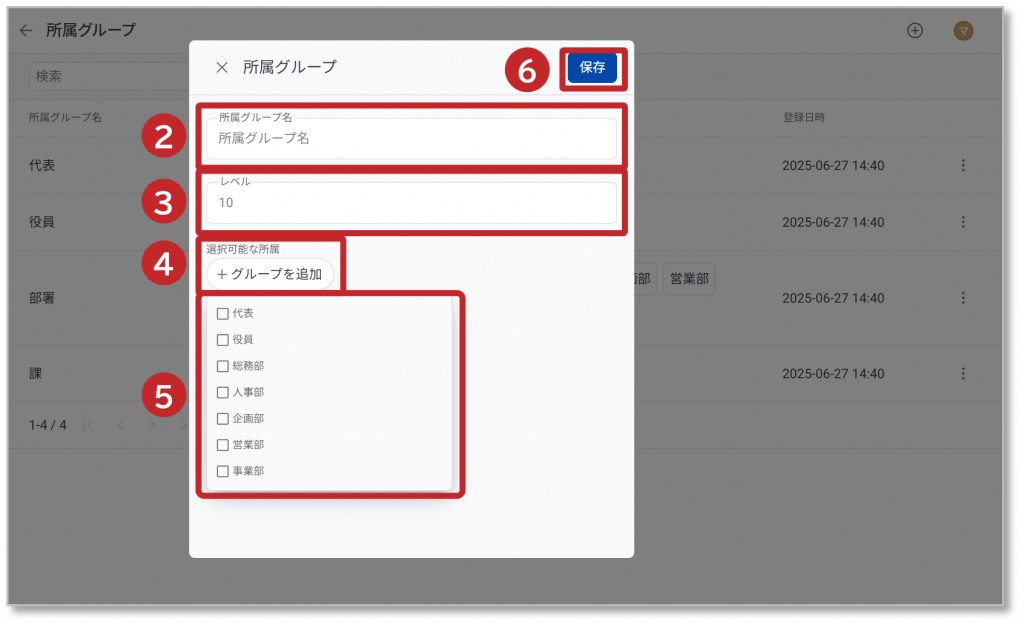
Task: Open three-dot menu for 役員 row
Action: coord(963,221)
